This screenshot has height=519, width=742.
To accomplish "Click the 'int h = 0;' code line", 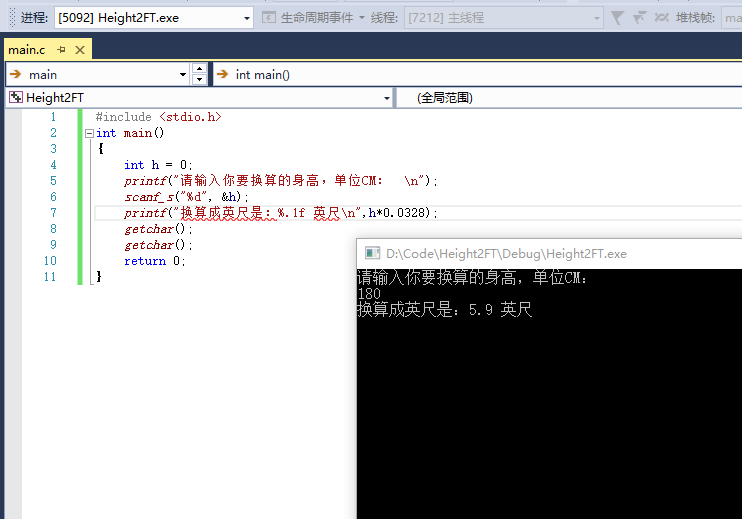I will 158,165.
